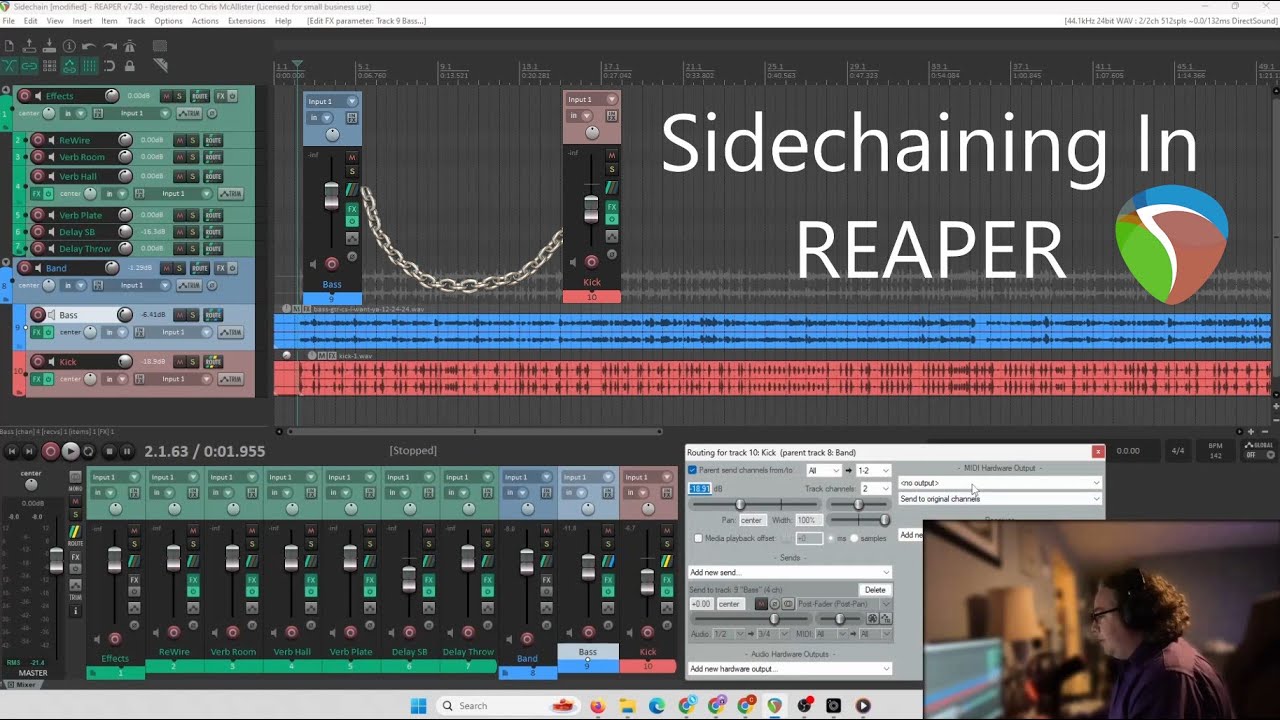The width and height of the screenshot is (1280, 720).
Task: Click the pause button in the transport
Action: [127, 452]
